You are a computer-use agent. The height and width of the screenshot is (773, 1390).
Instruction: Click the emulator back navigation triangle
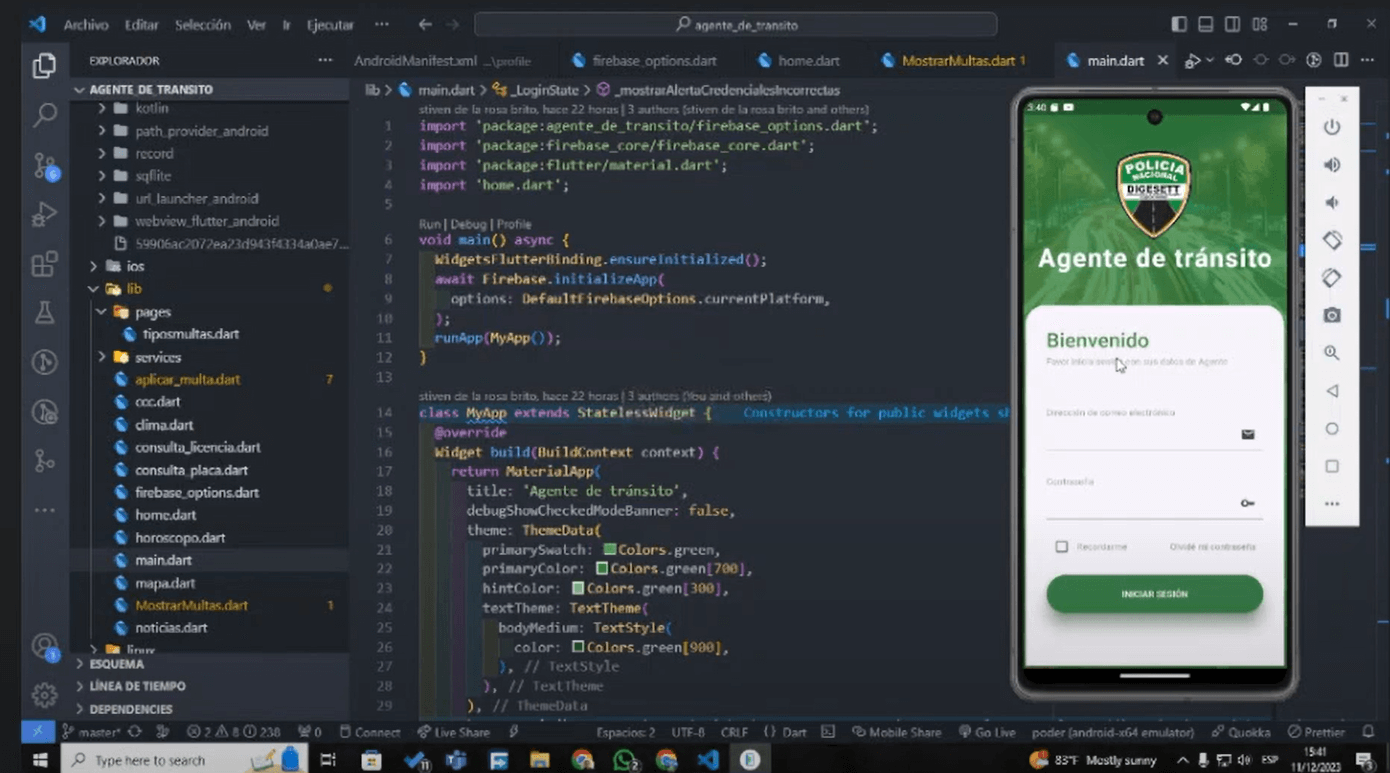click(x=1332, y=391)
